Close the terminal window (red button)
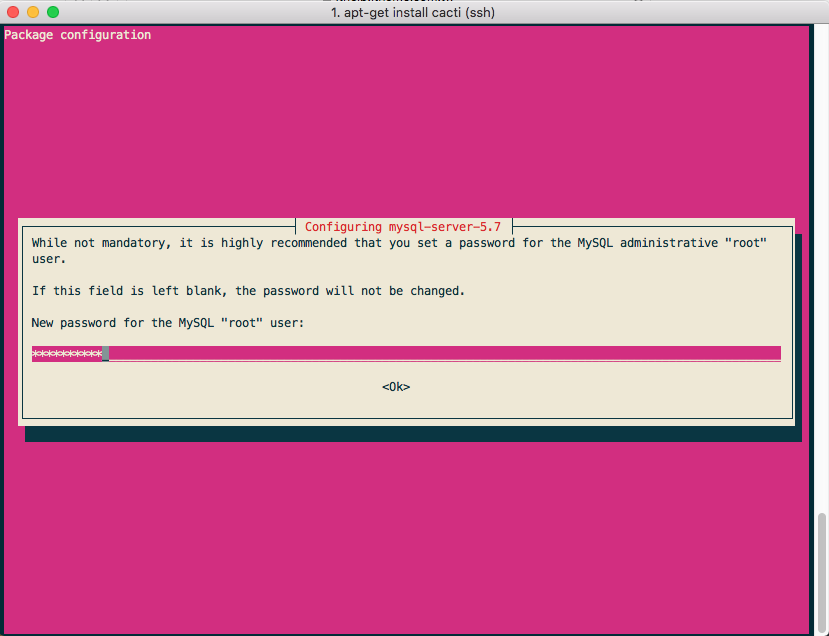 pyautogui.click(x=13, y=12)
